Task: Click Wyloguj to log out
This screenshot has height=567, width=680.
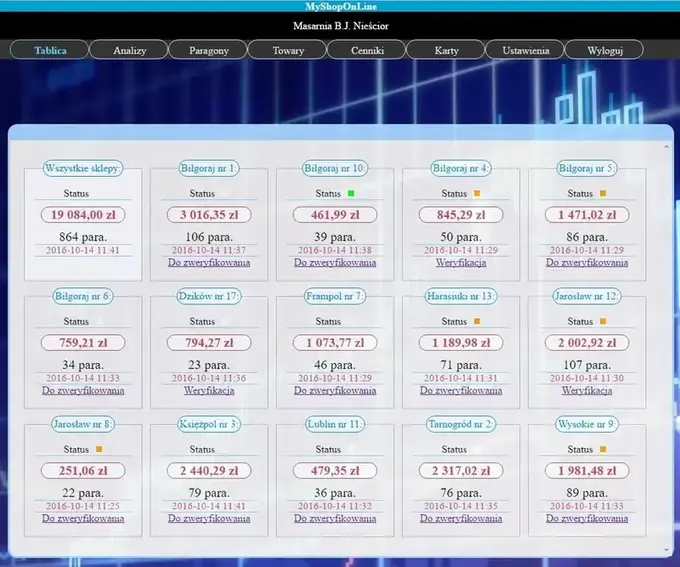Action: tap(605, 50)
